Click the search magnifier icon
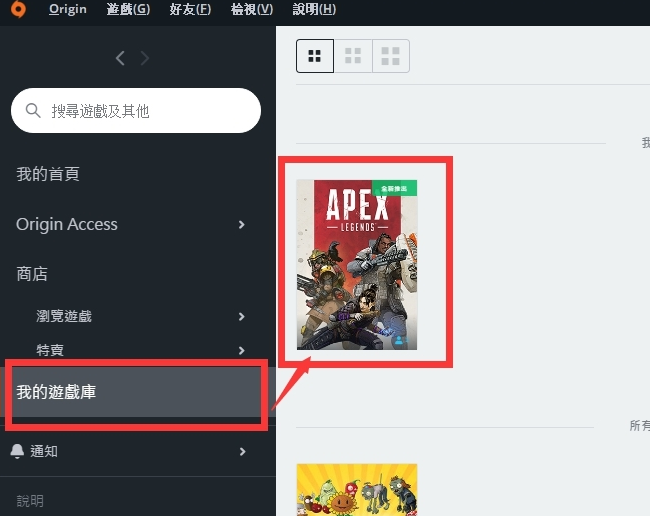Viewport: 650px width, 516px height. [x=33, y=111]
